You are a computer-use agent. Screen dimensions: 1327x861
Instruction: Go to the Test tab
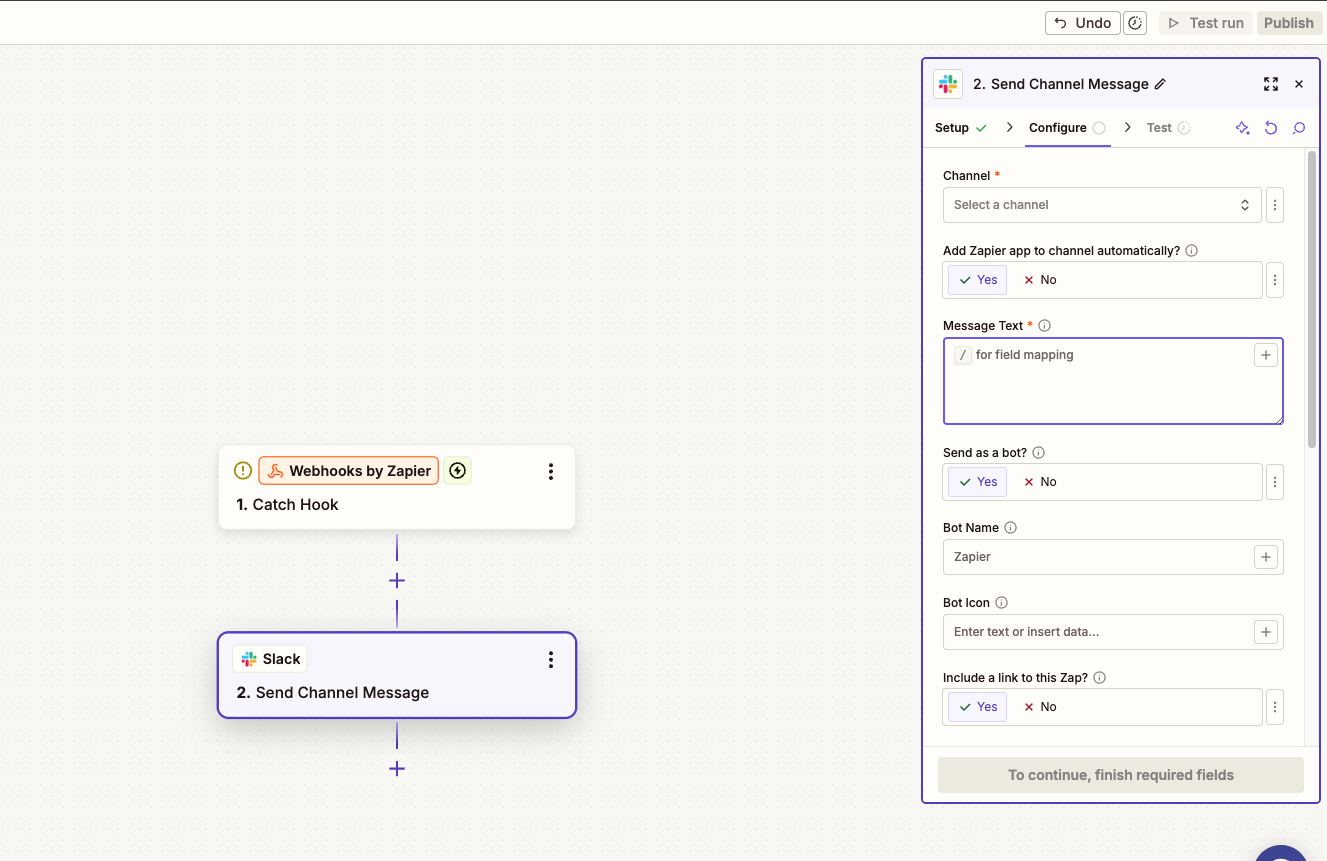[1159, 128]
